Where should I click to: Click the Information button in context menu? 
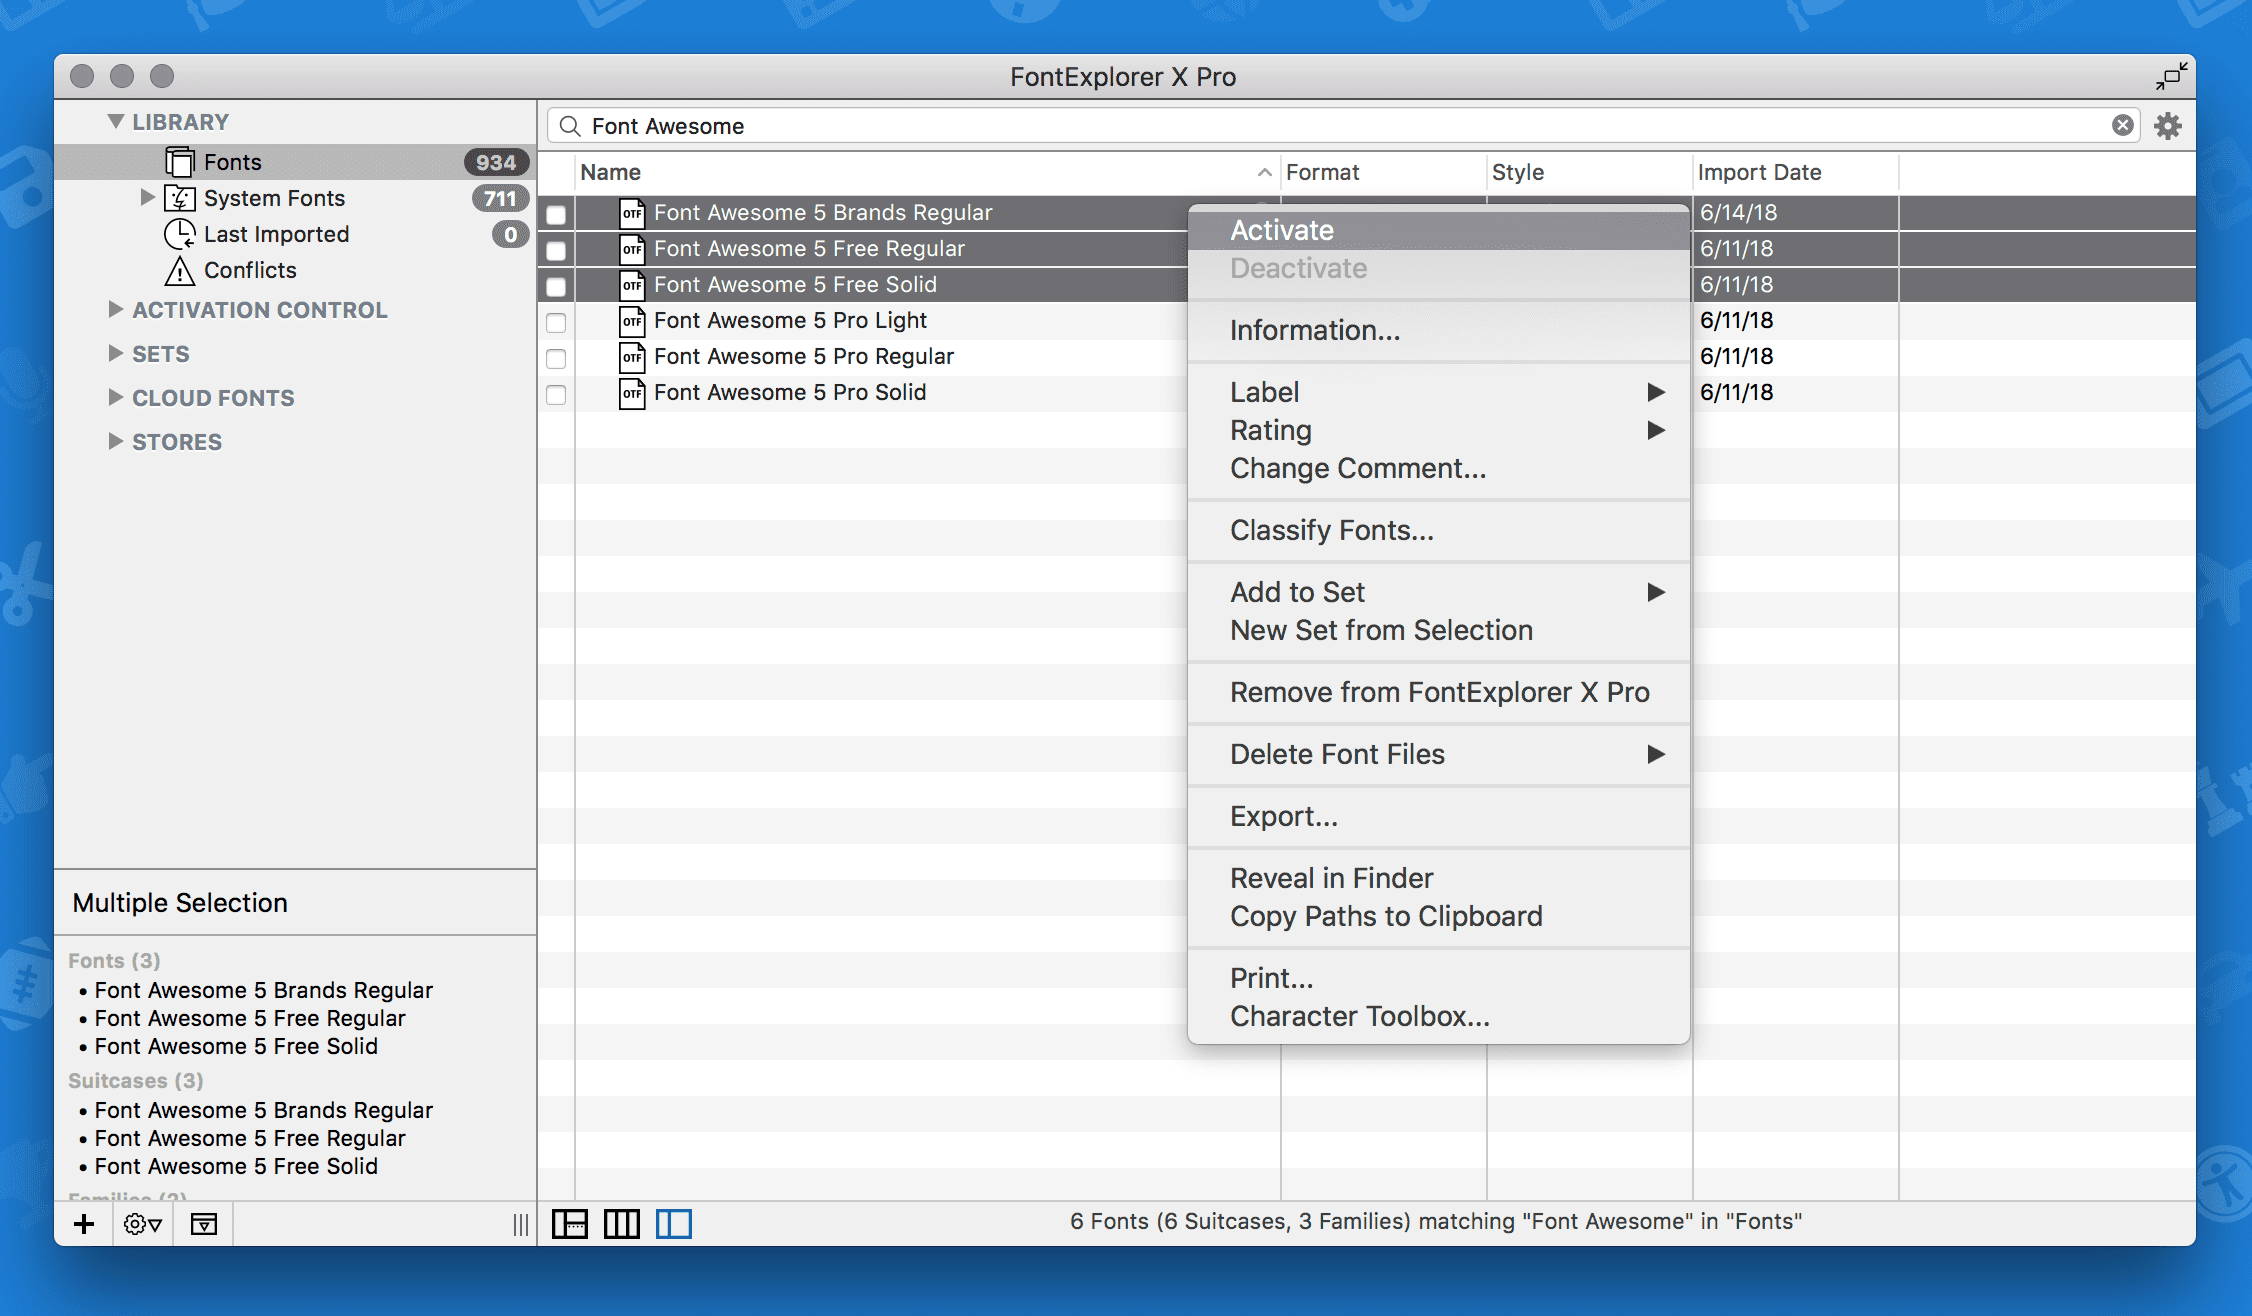(x=1312, y=329)
